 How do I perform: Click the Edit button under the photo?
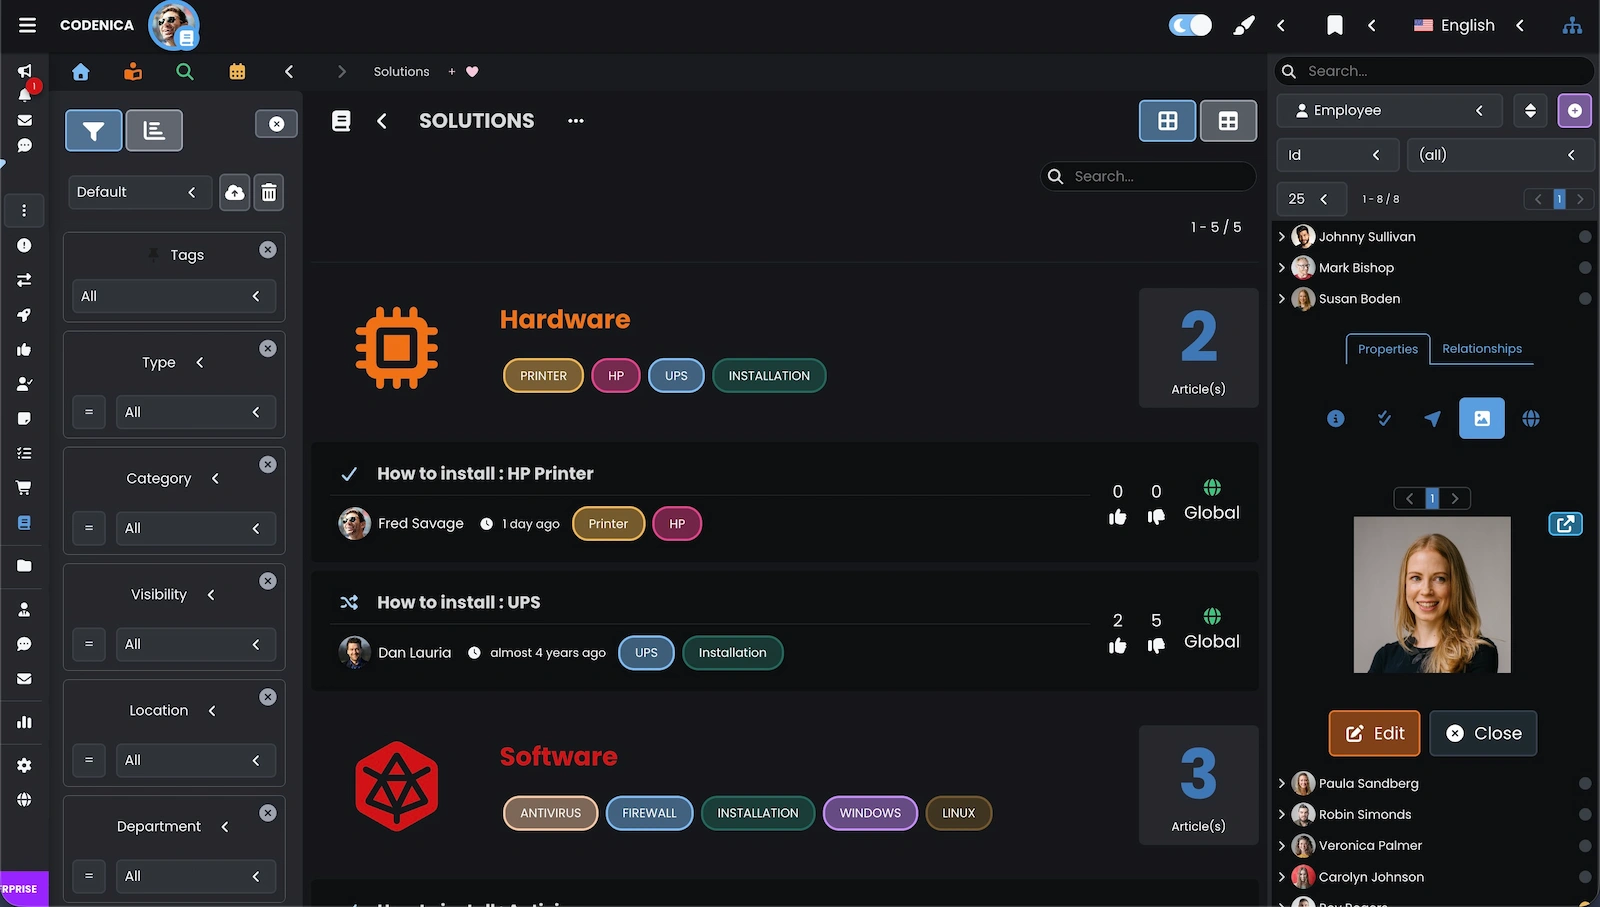(x=1374, y=733)
